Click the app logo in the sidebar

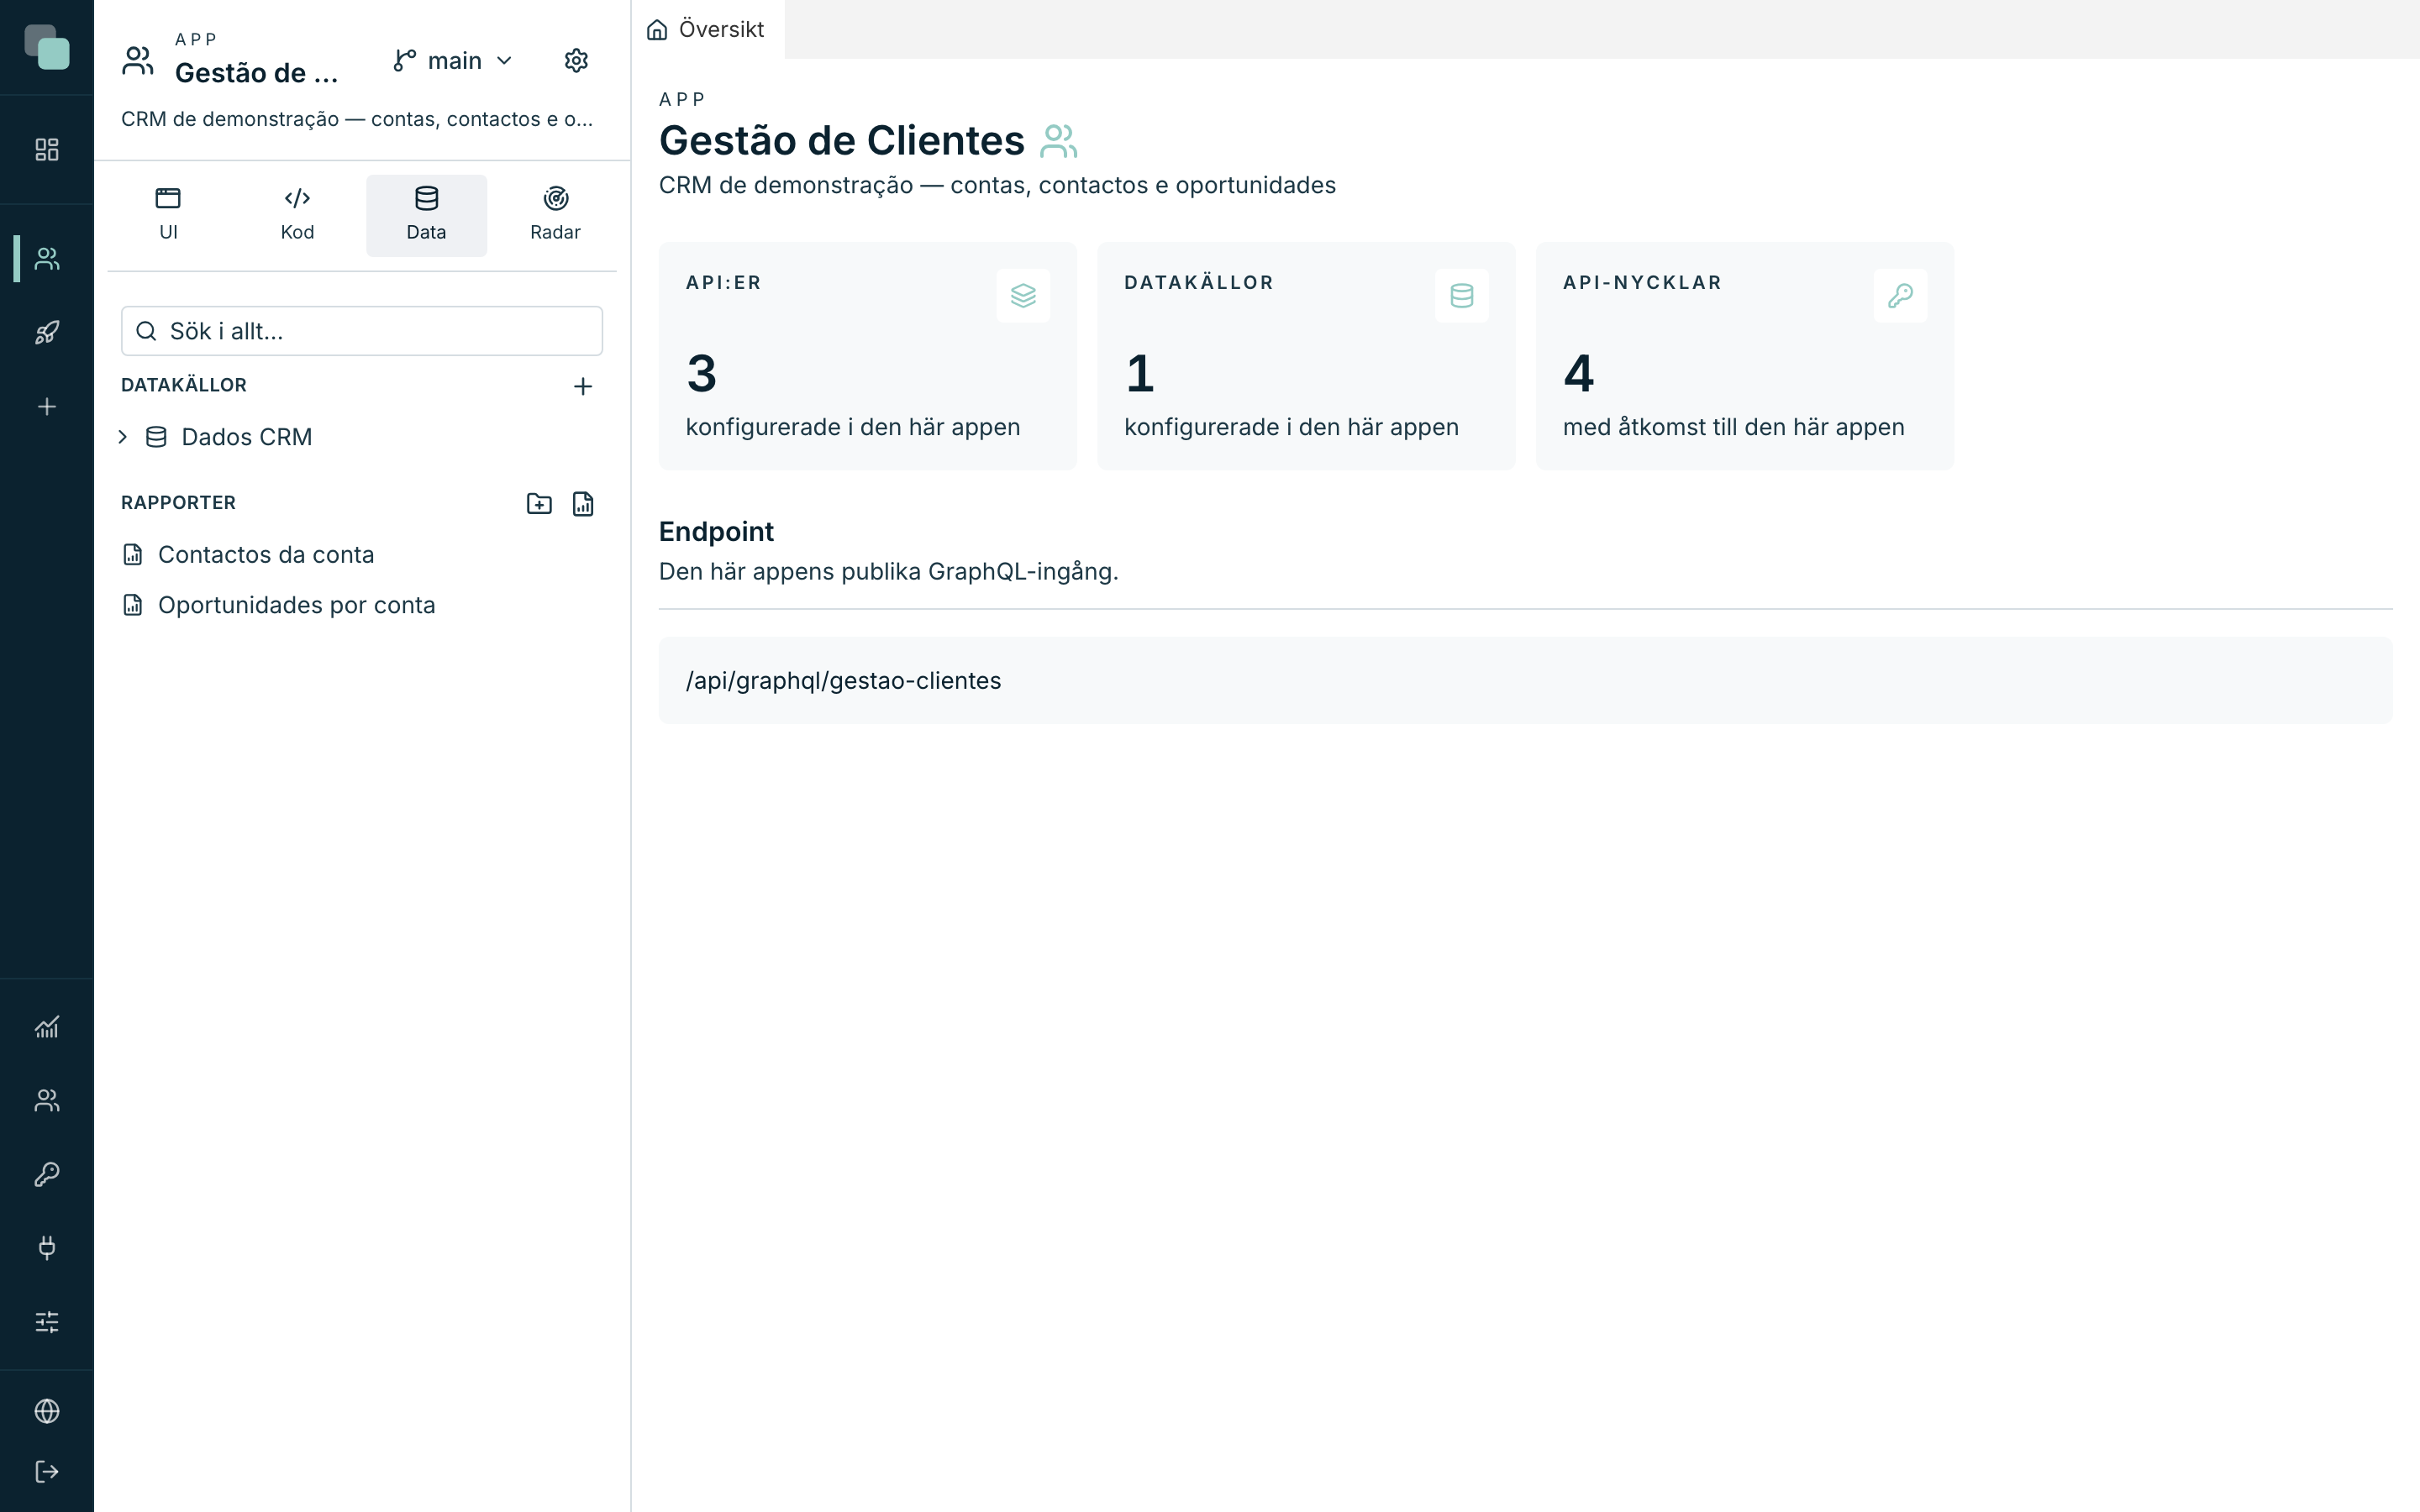[47, 47]
